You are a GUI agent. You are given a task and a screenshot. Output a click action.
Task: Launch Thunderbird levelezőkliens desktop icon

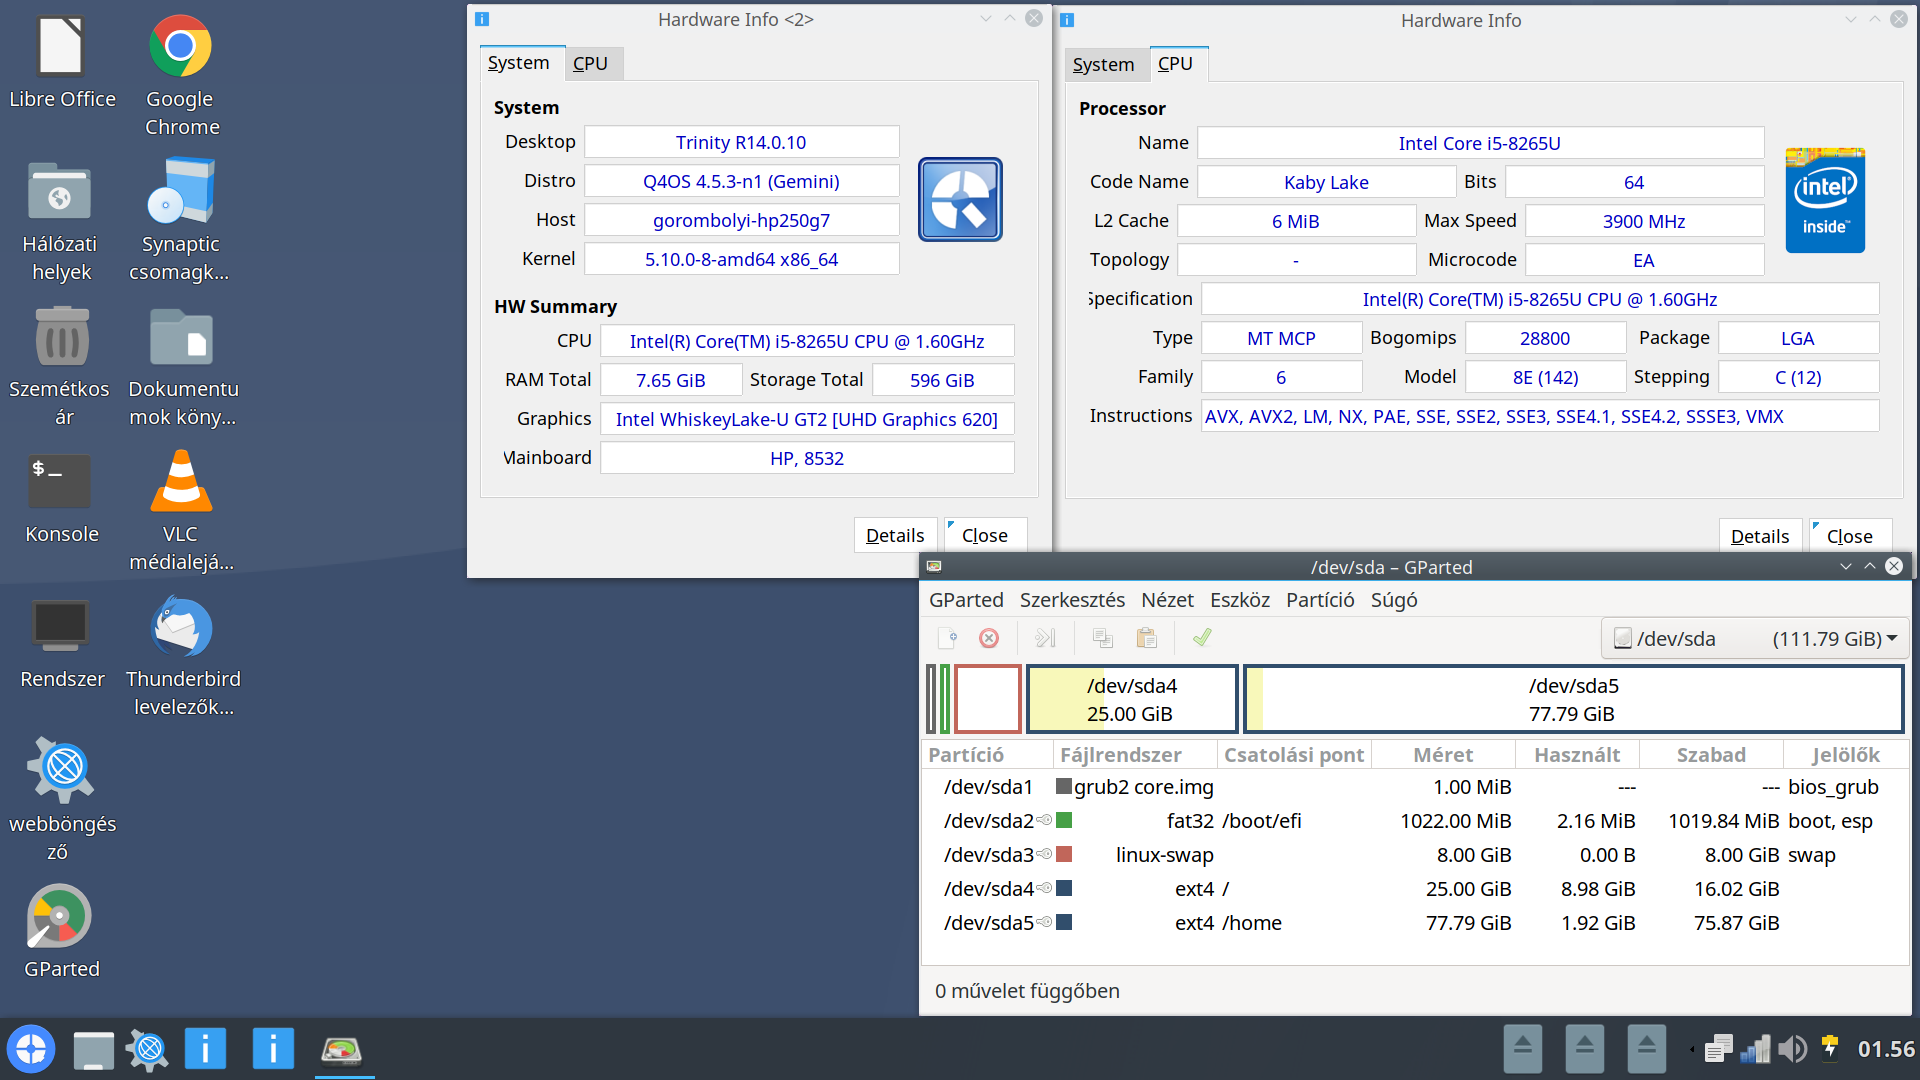(182, 656)
